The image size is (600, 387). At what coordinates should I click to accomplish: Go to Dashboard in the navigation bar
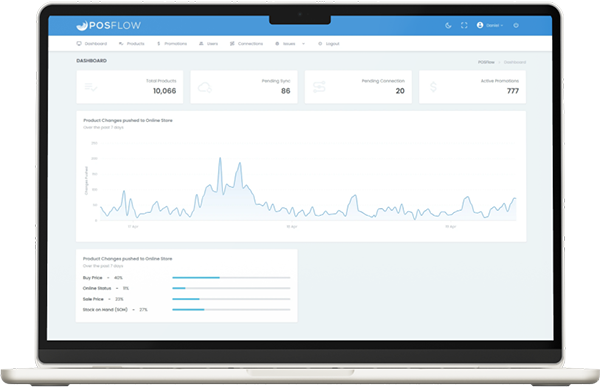point(92,44)
